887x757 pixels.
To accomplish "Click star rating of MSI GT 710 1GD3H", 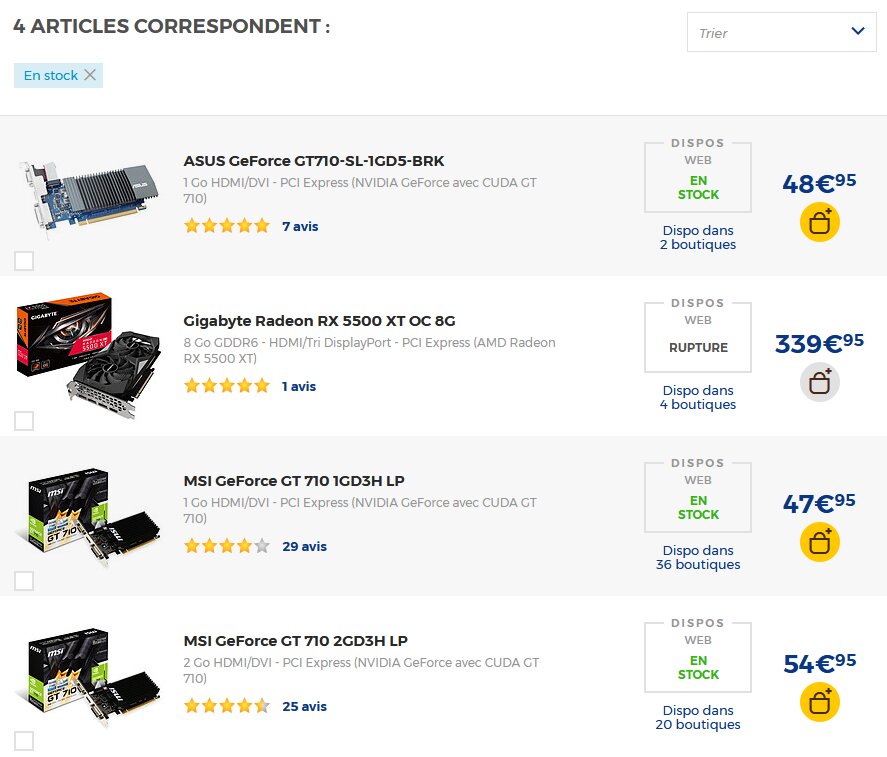I will tap(227, 546).
